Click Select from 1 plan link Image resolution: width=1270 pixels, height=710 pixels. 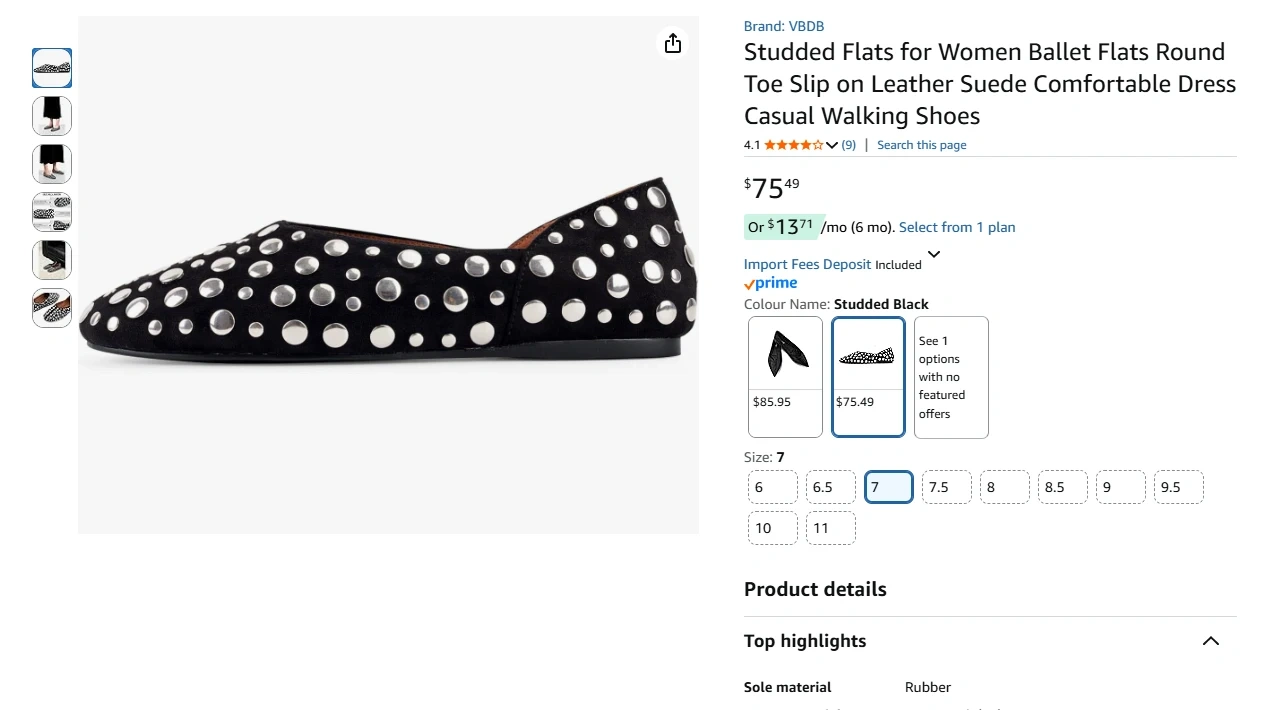tap(956, 227)
